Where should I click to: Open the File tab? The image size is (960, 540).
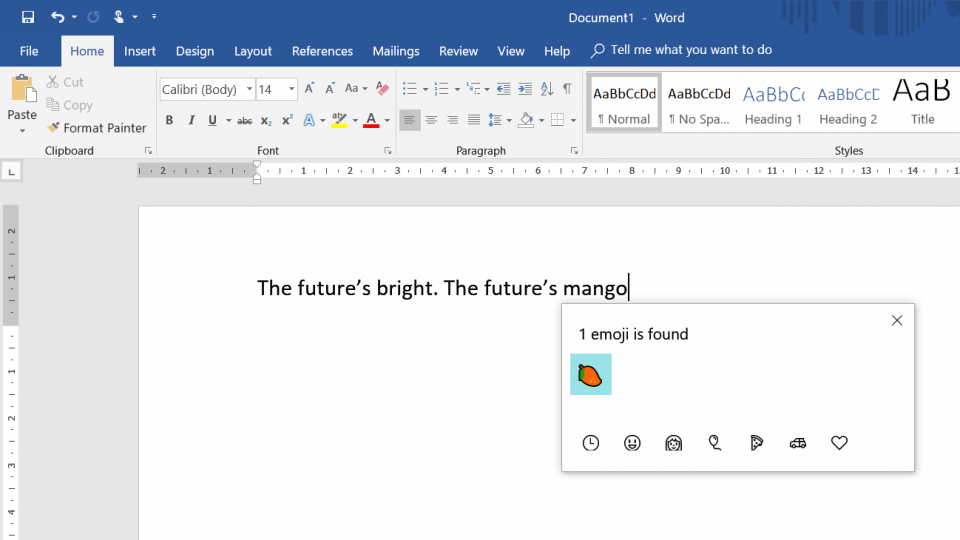point(29,51)
